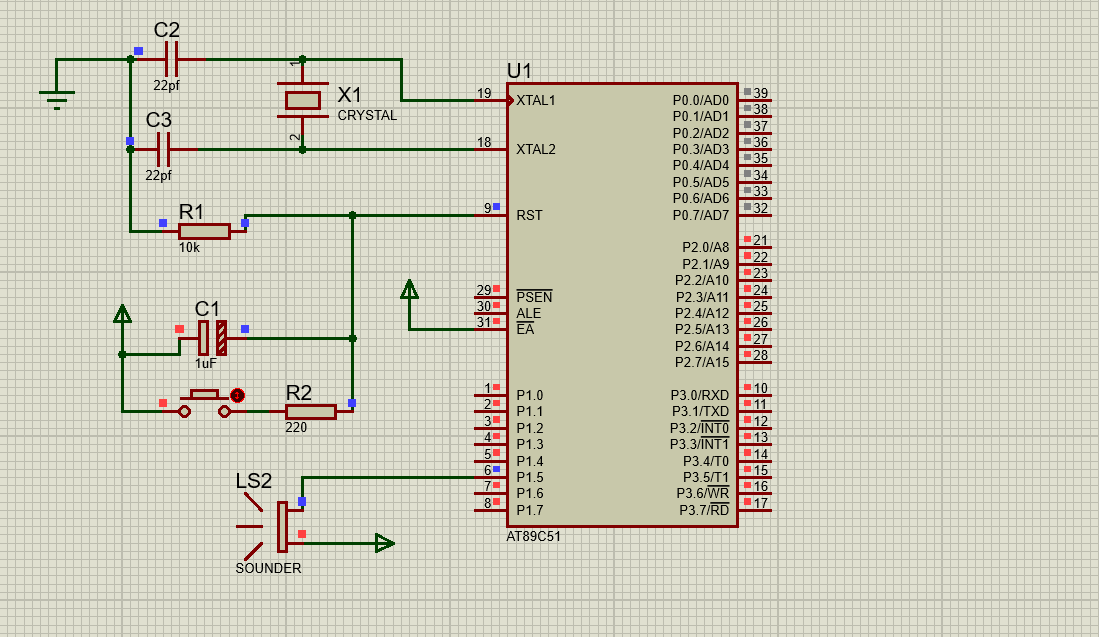Click pin number 17 on U1
The image size is (1099, 637).
coord(760,503)
